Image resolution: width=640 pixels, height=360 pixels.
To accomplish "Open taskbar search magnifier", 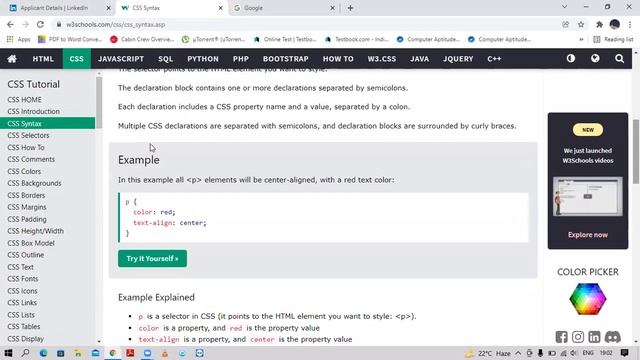I will click(x=25, y=353).
